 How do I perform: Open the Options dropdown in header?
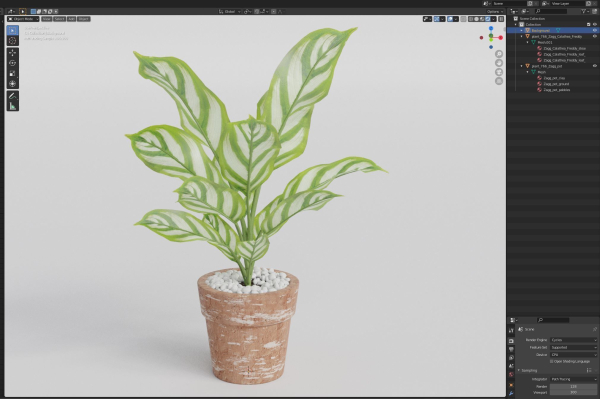[x=495, y=11]
